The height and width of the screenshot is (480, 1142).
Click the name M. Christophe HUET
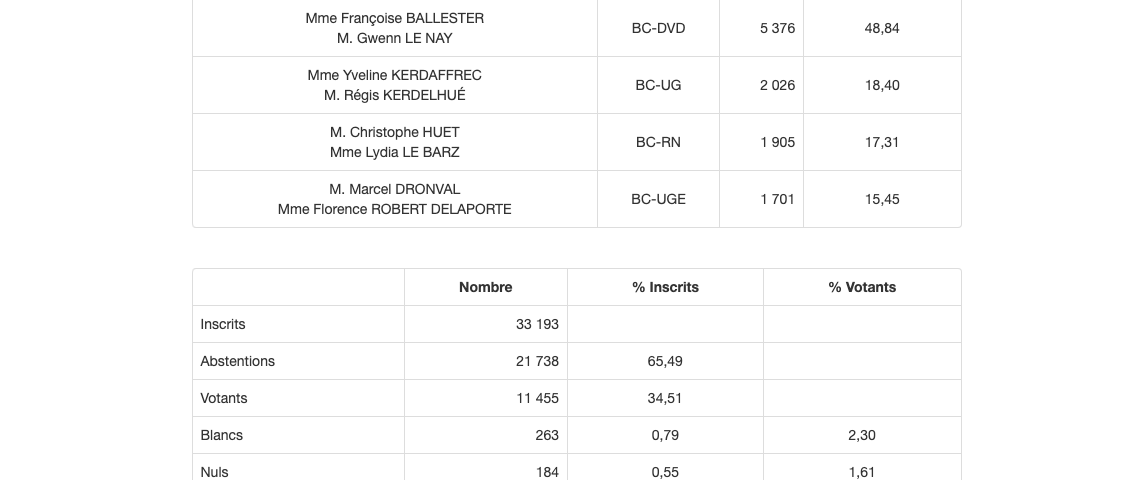[x=394, y=132]
